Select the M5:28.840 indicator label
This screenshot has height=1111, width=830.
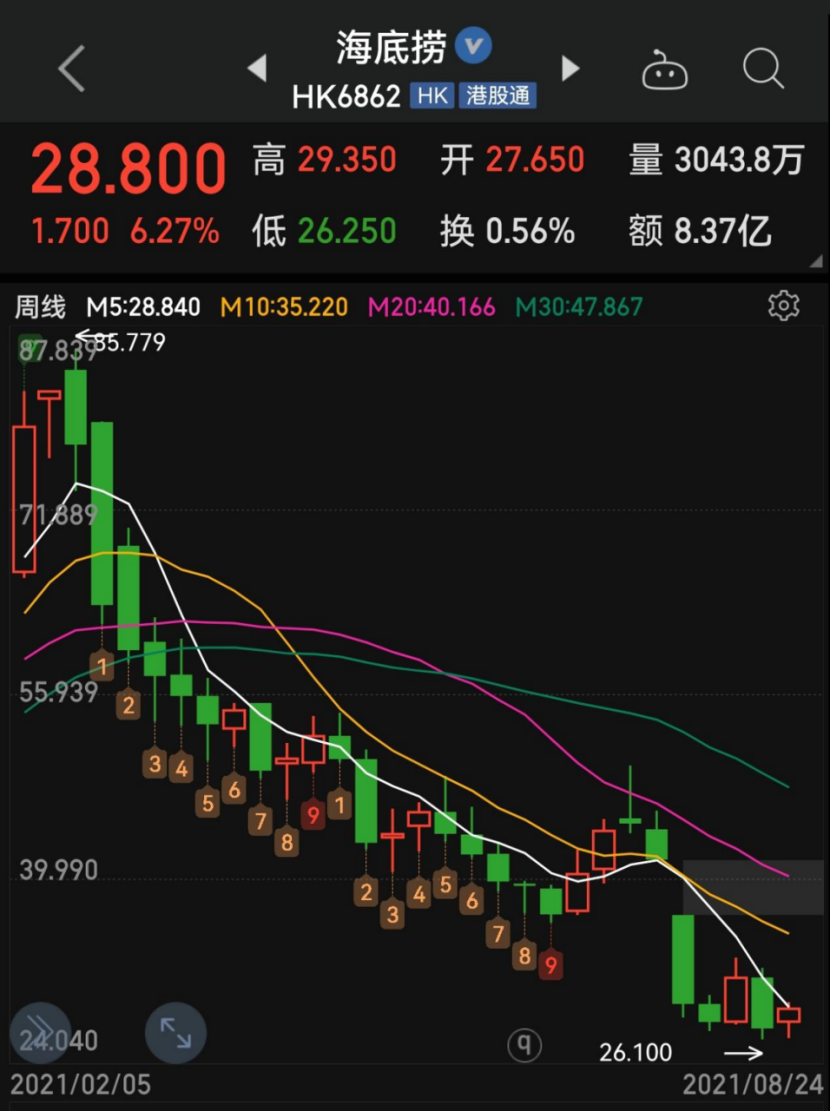click(x=143, y=307)
